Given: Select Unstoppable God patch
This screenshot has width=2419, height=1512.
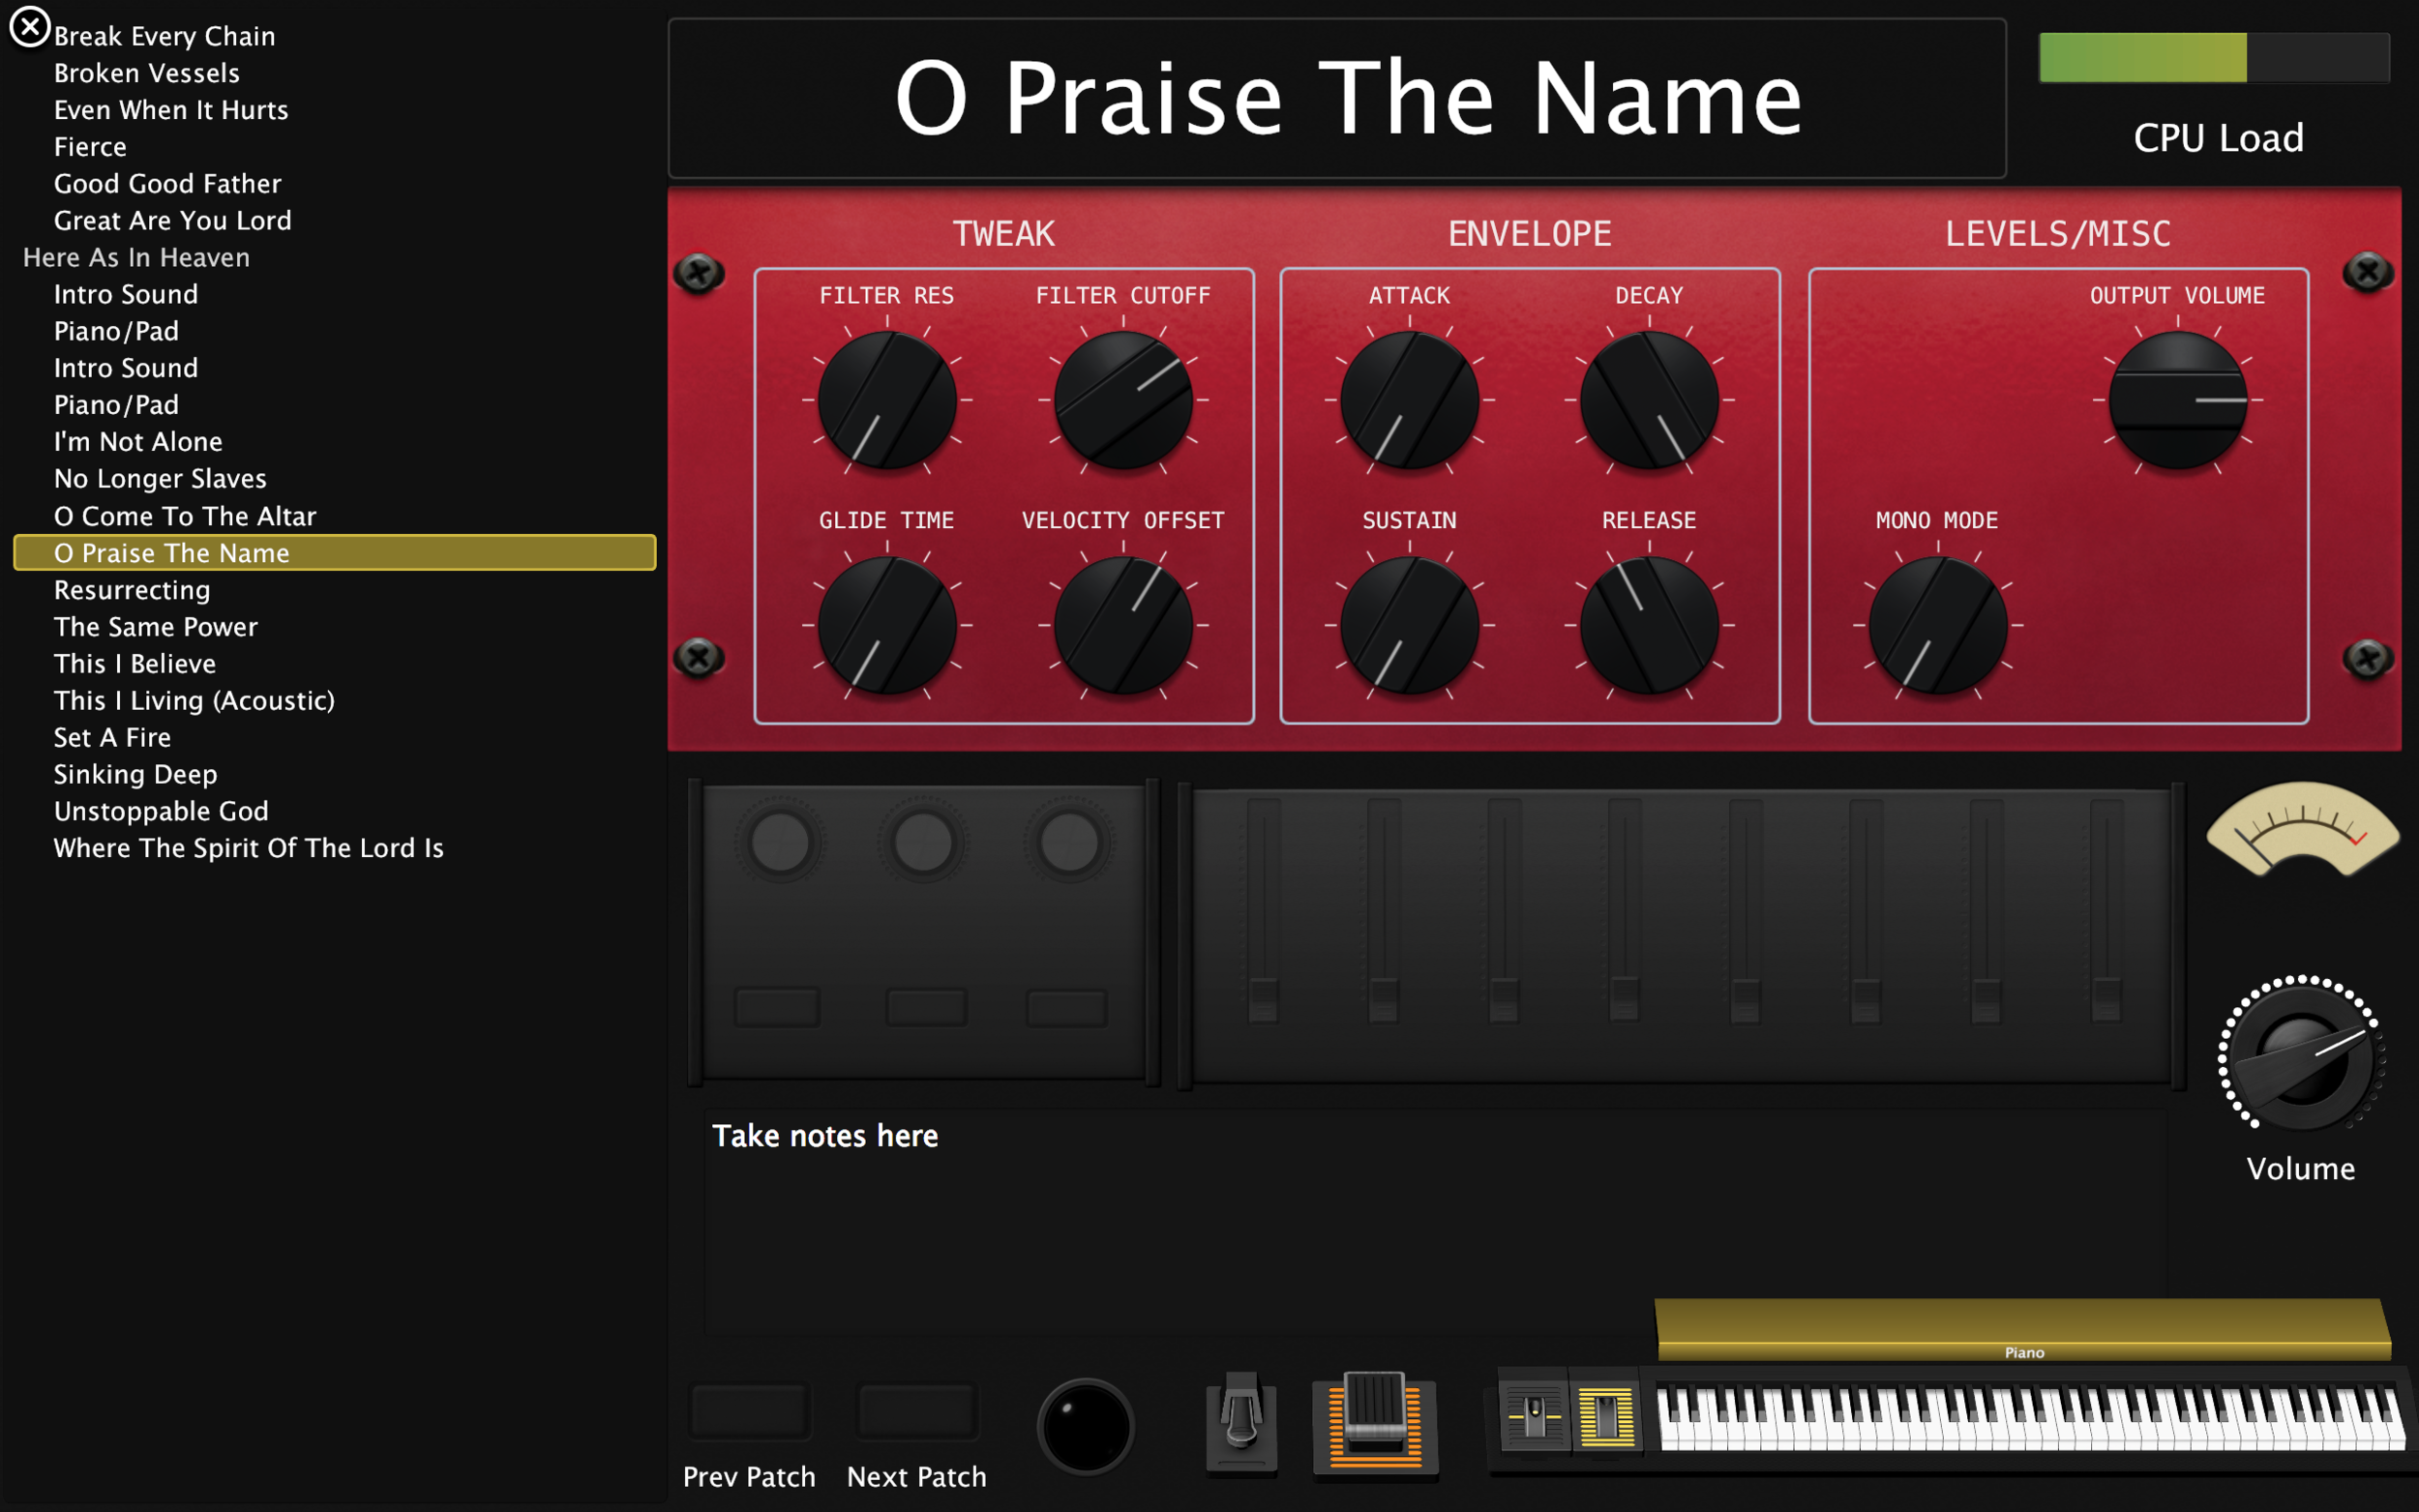Looking at the screenshot, I should point(161,812).
